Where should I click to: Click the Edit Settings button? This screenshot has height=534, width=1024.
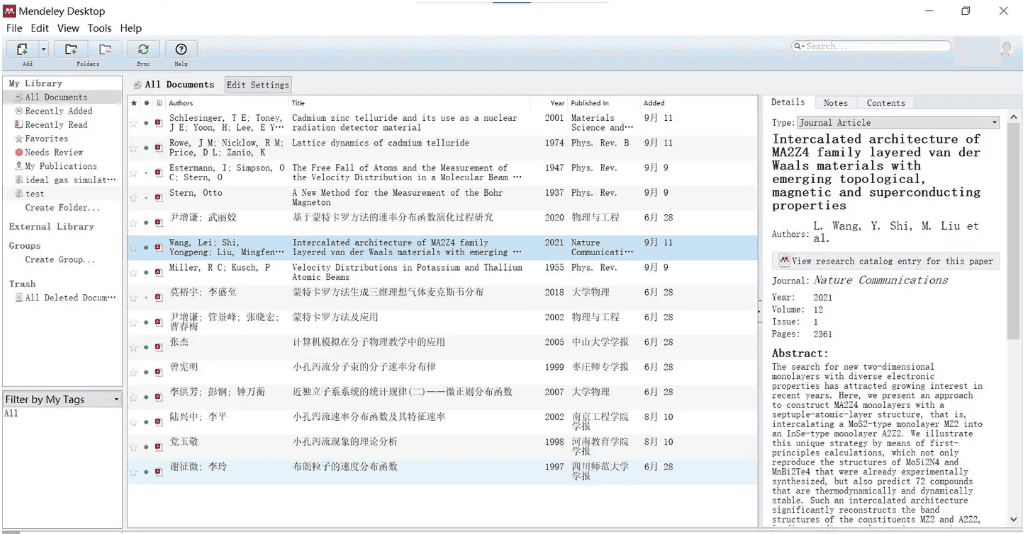click(258, 85)
